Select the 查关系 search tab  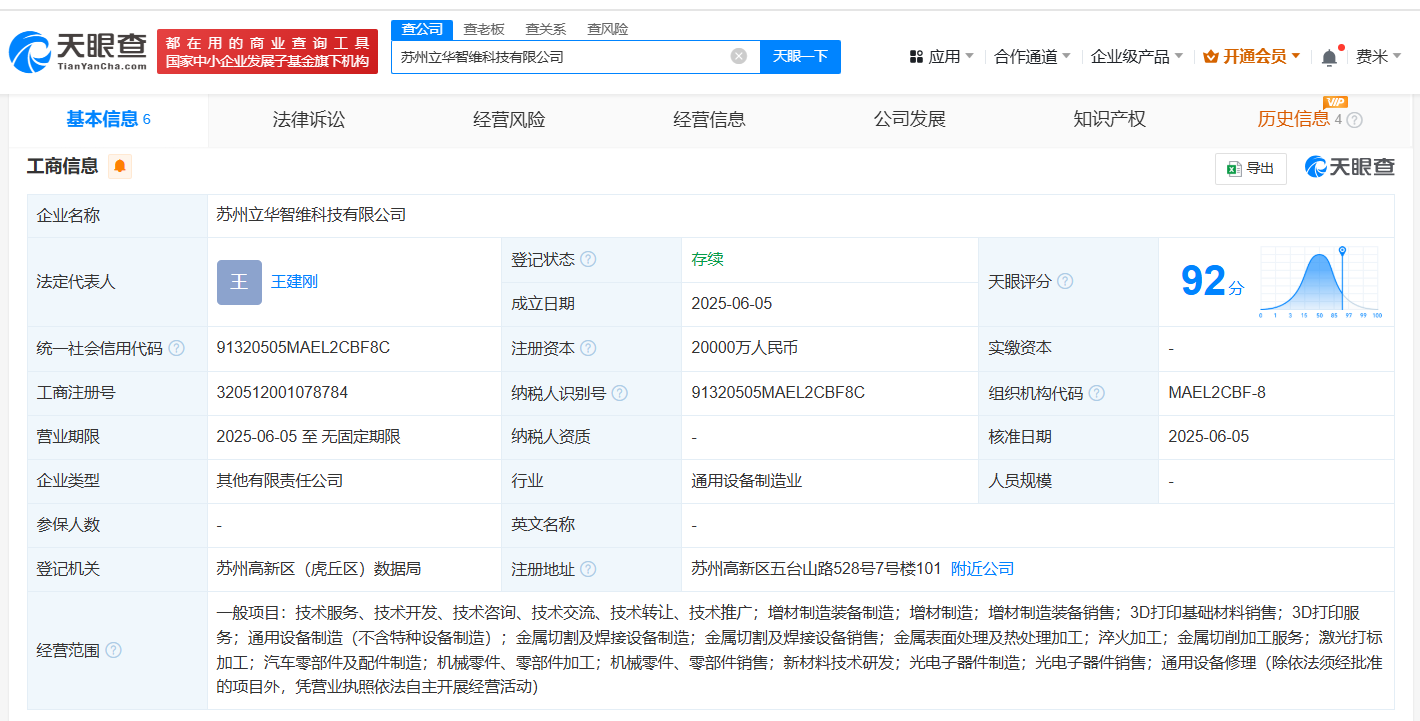(x=546, y=29)
